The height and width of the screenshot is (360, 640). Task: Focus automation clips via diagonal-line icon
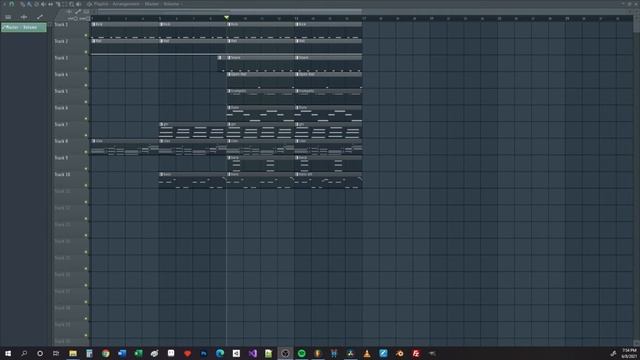78,11
